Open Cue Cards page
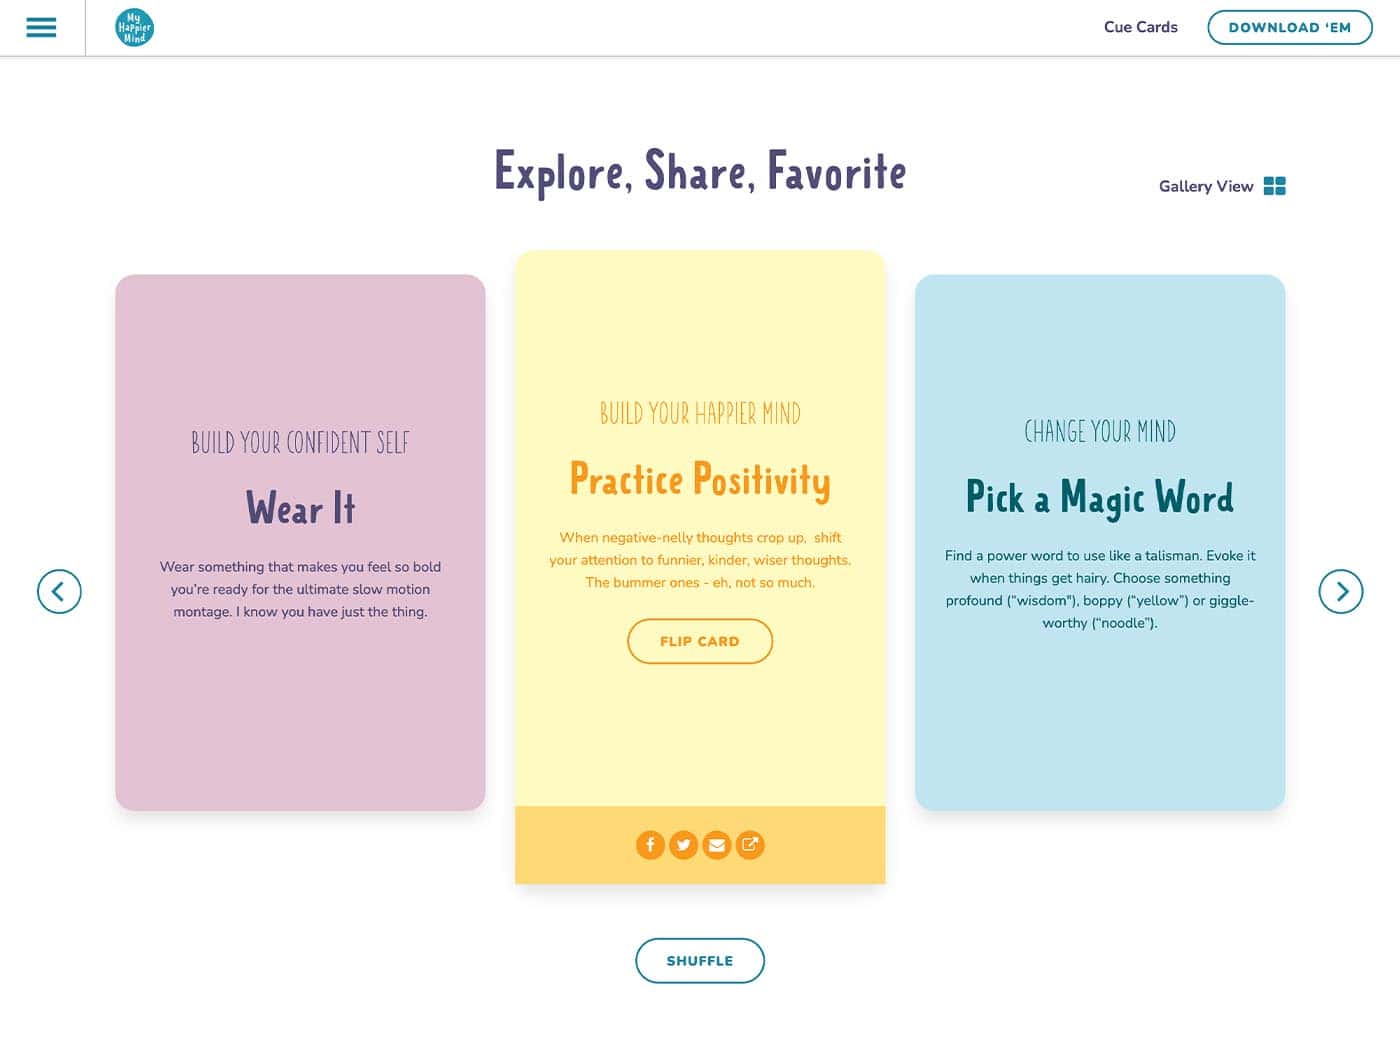Image resolution: width=1400 pixels, height=1050 pixels. click(1140, 27)
